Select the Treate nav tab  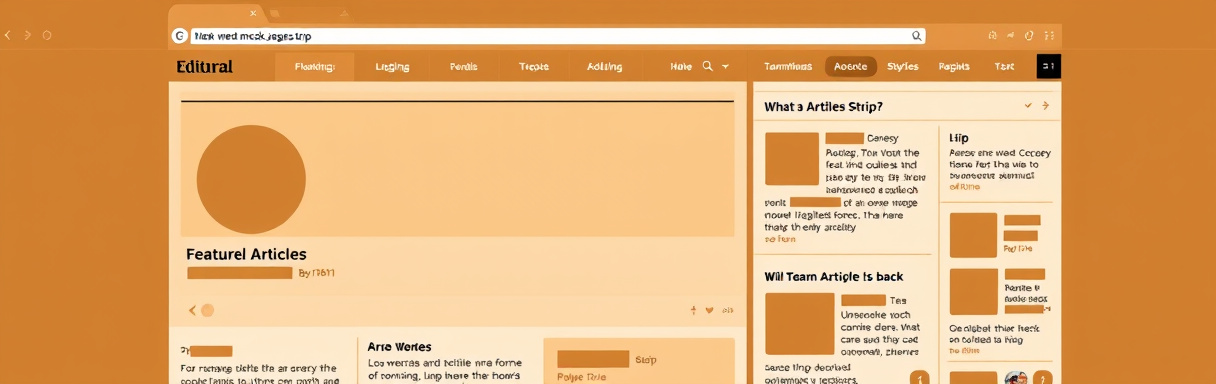(x=534, y=67)
